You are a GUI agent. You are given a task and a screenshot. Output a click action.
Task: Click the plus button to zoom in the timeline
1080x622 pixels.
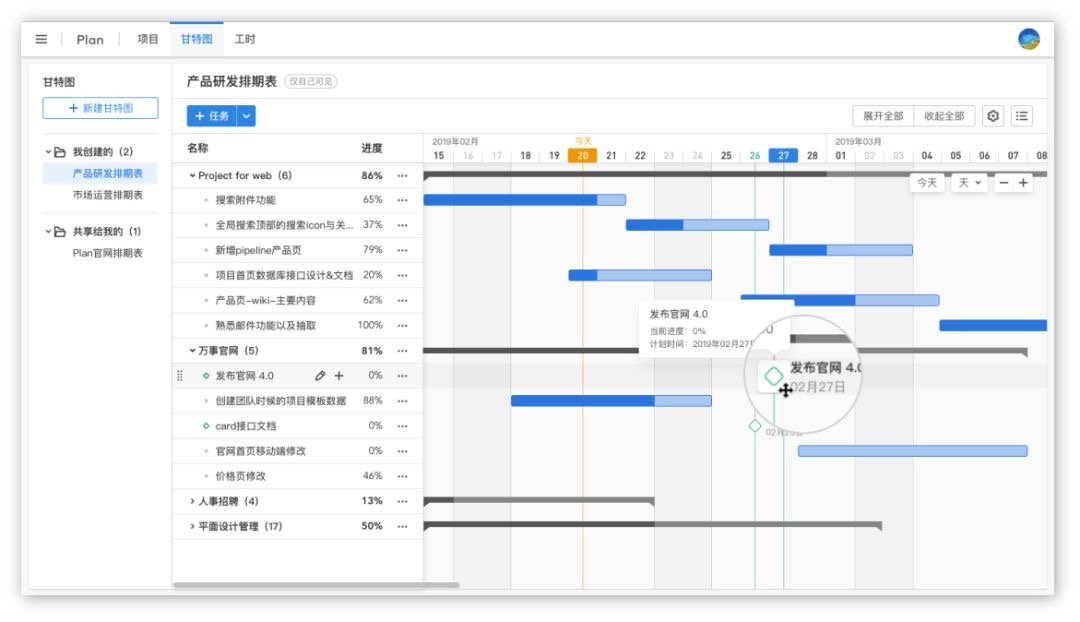tap(1025, 184)
